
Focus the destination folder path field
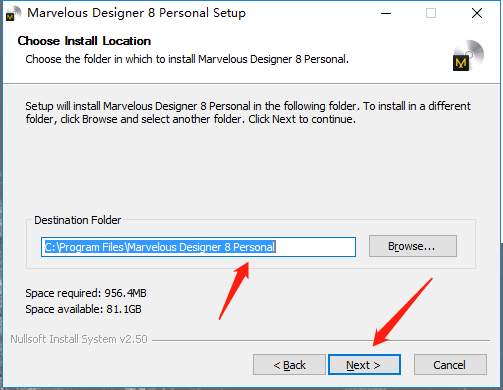[x=198, y=247]
